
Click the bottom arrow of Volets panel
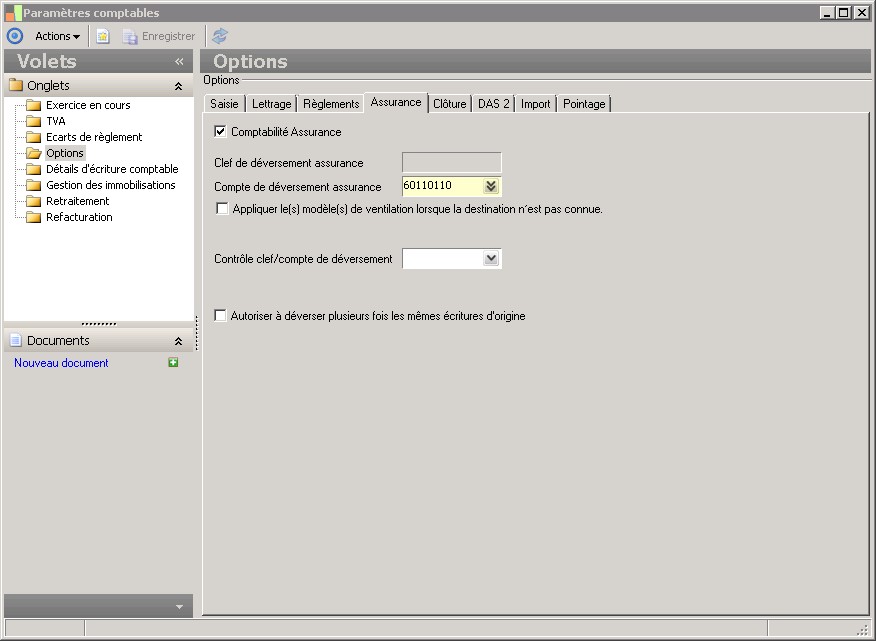(x=179, y=607)
